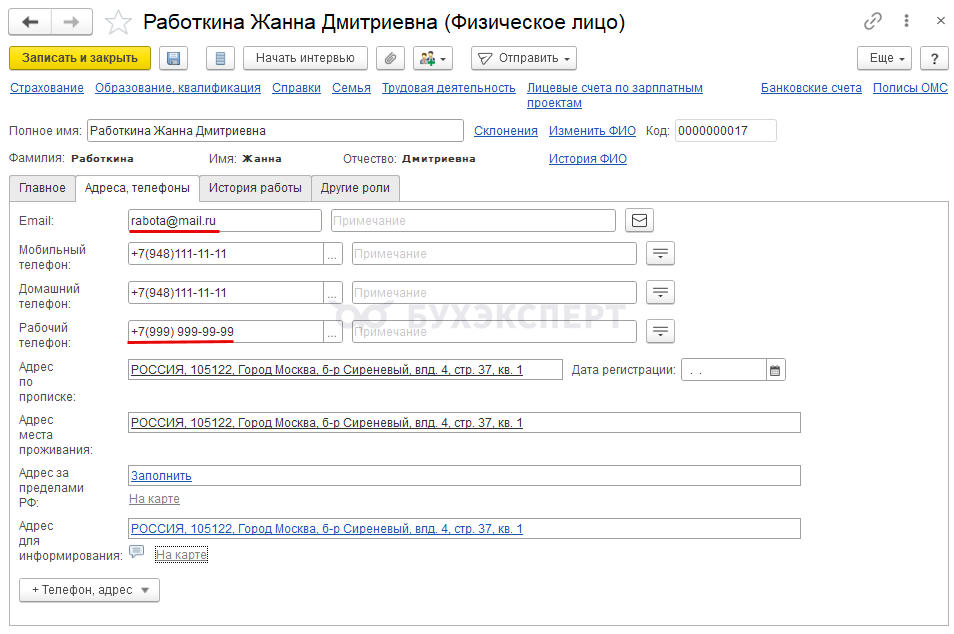The image size is (954, 634).
Task: Click the paperclip attachments icon
Action: tap(390, 58)
